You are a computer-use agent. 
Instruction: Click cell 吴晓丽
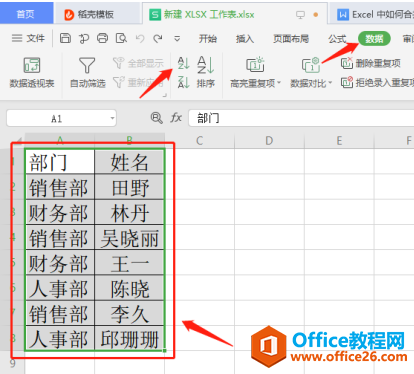tap(129, 237)
